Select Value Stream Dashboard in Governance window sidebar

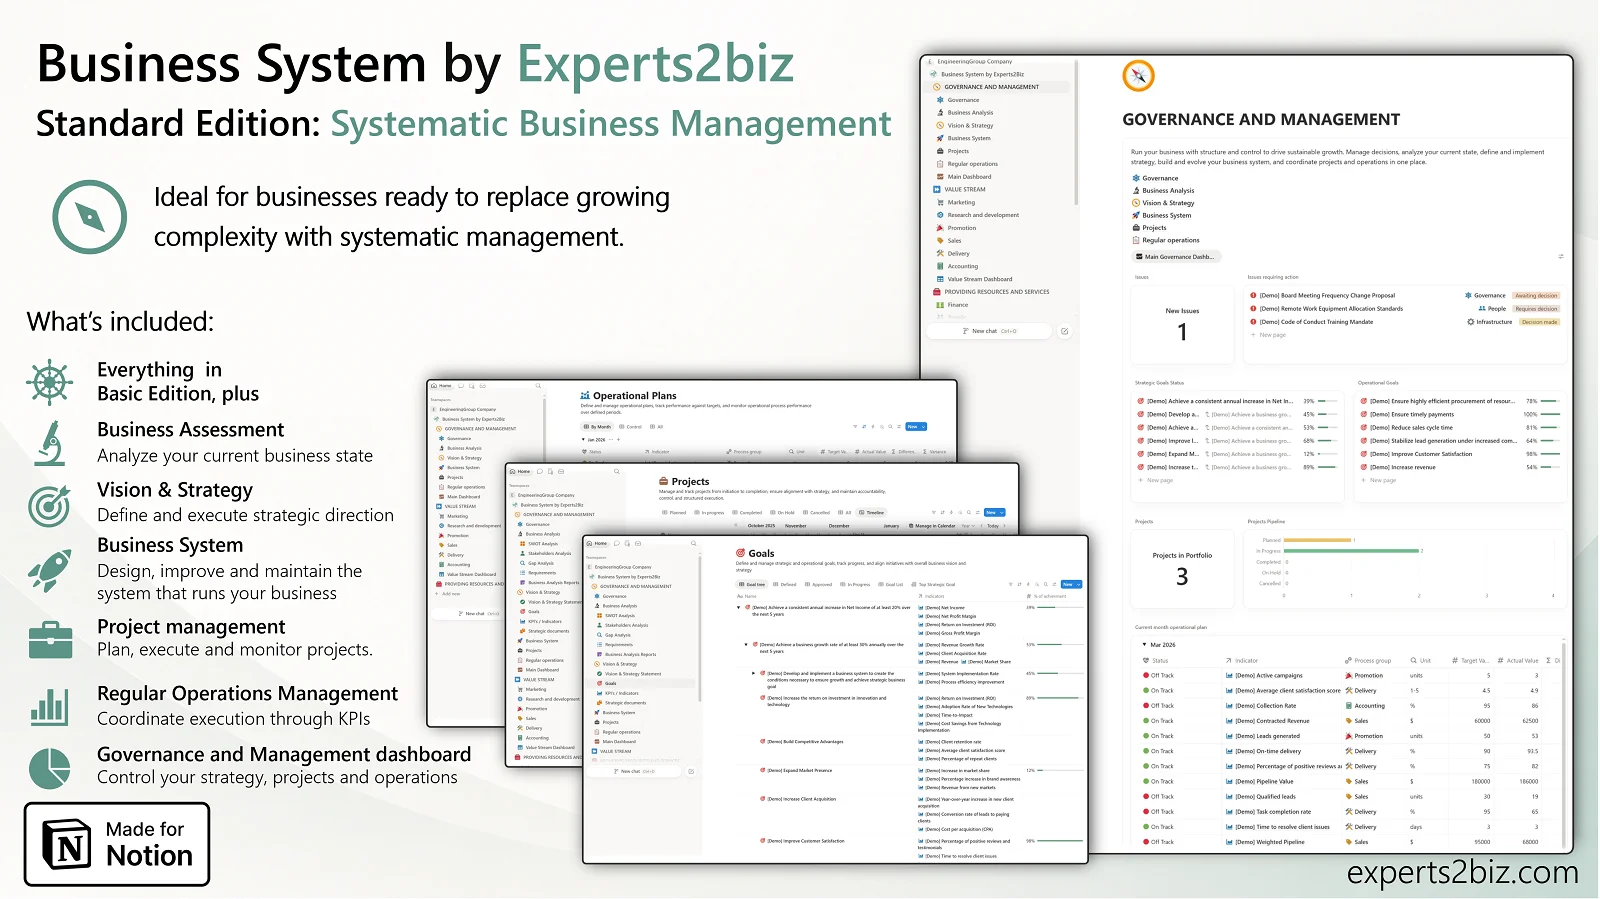(979, 279)
